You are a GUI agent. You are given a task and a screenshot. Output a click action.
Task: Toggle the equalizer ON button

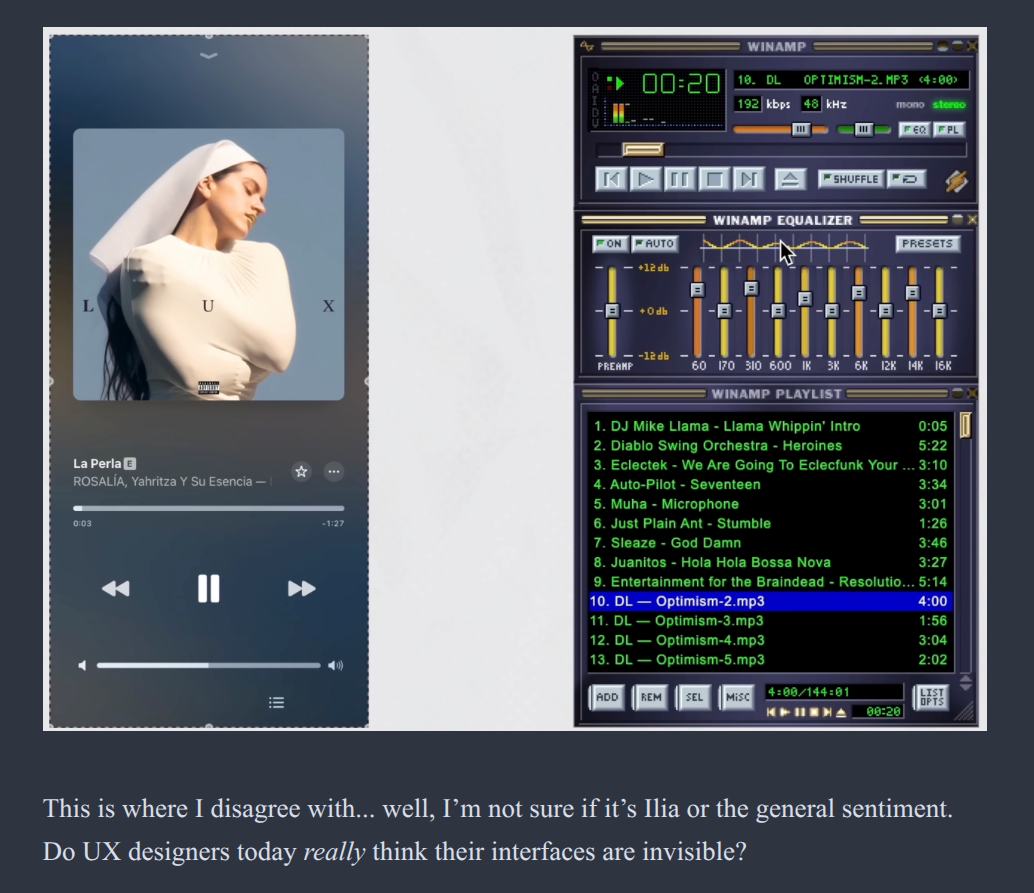coord(608,244)
